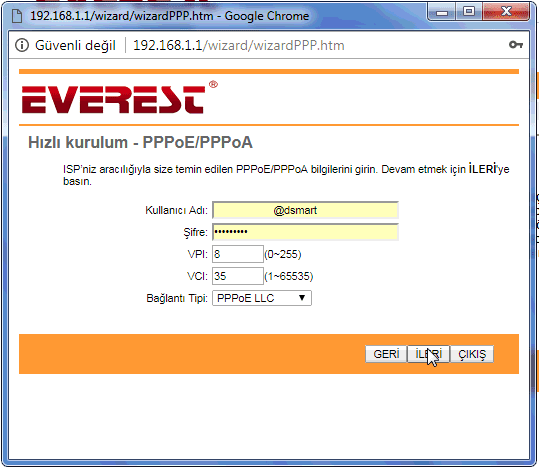
Task: Click the address bar URL text
Action: click(x=239, y=45)
